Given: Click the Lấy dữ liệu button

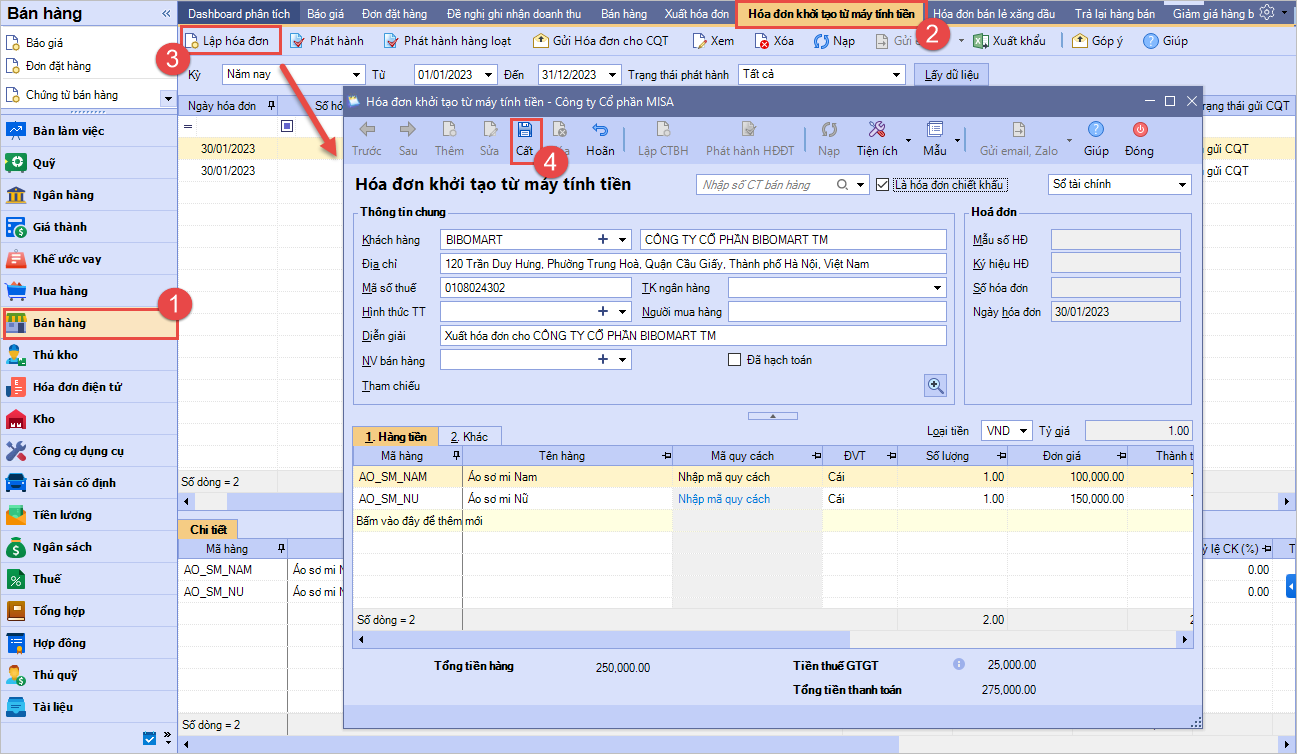Looking at the screenshot, I should (x=951, y=75).
